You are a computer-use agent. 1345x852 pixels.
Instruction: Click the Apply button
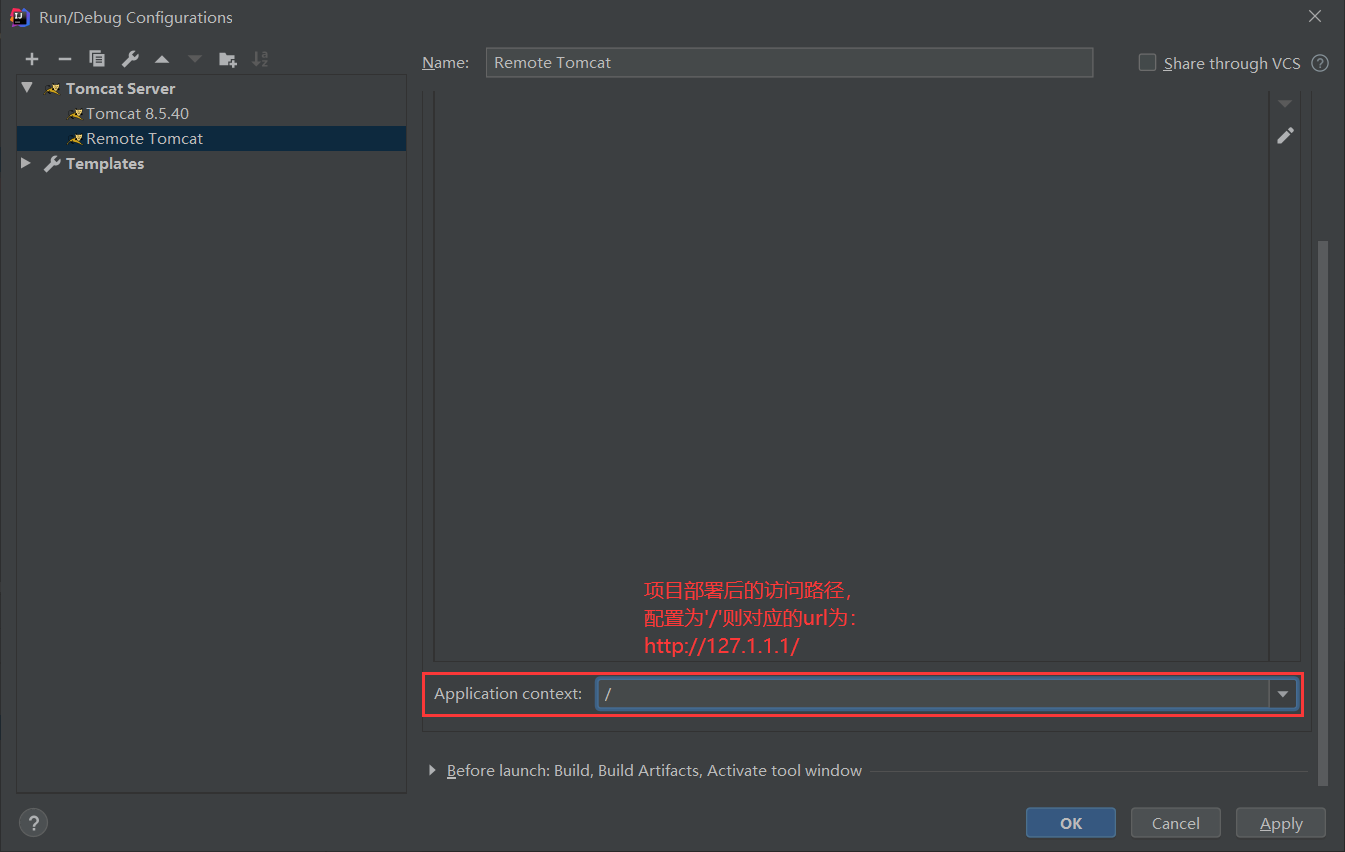point(1281,823)
